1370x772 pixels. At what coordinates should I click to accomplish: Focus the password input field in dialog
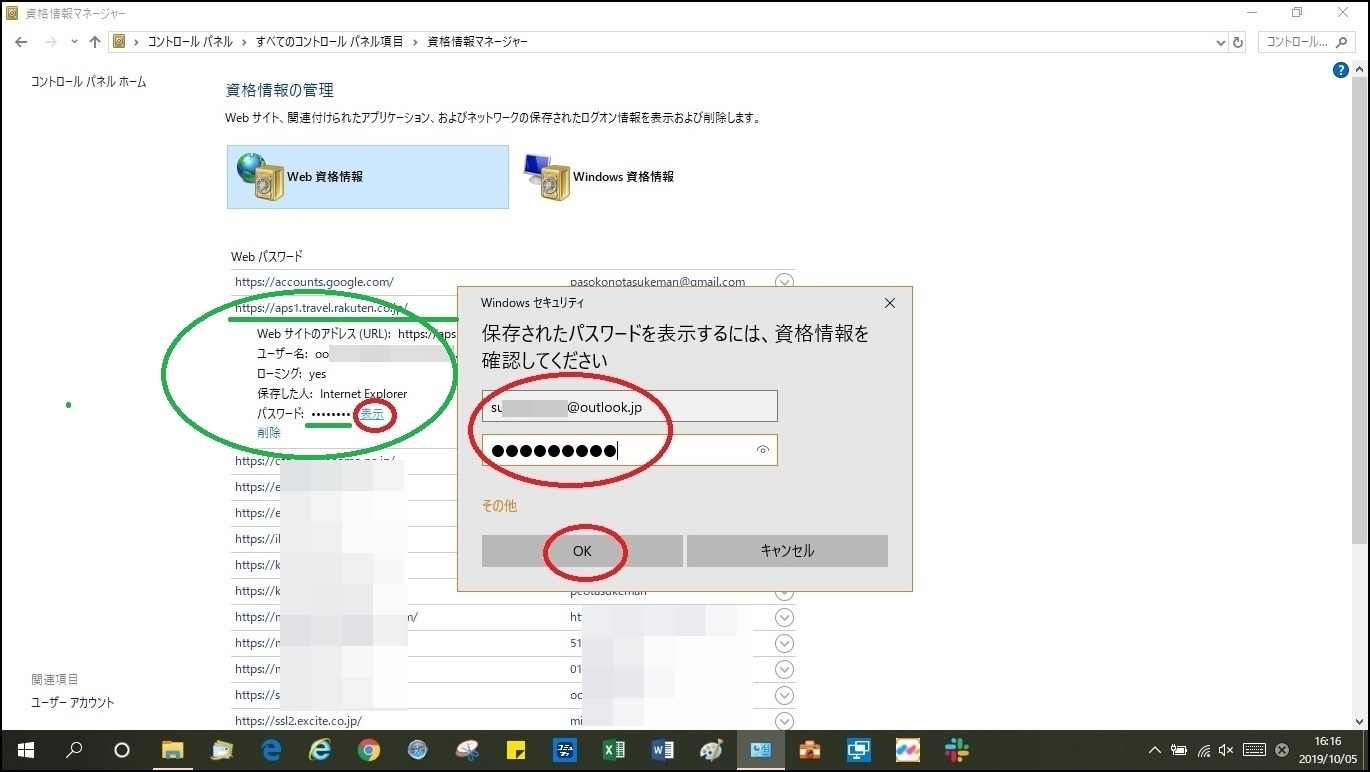[x=629, y=450]
